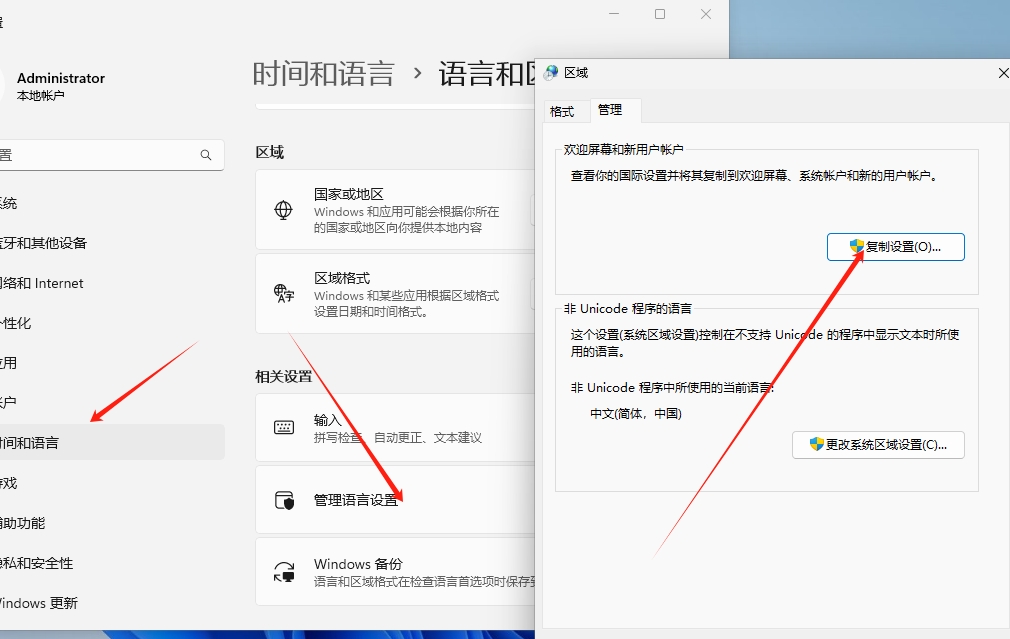
Task: Open 时间和语言 in the sidebar
Action: coord(111,443)
